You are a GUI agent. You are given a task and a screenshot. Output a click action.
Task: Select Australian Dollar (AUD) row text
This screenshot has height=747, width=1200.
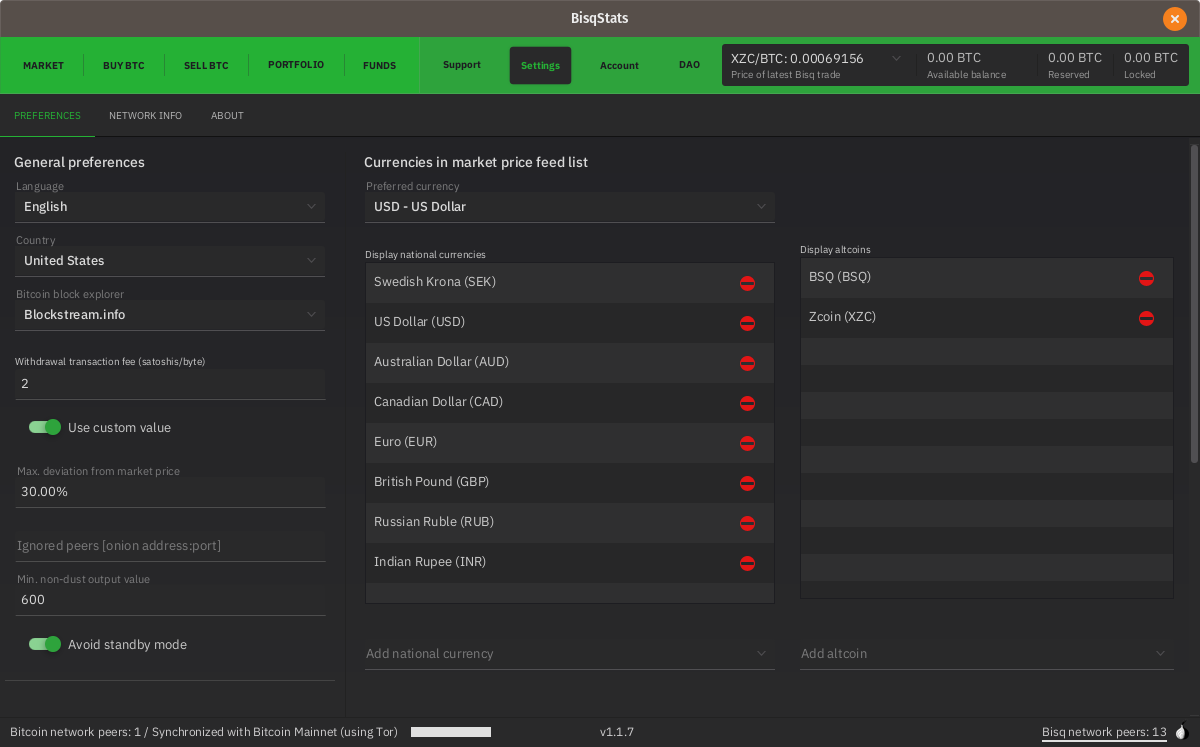(x=441, y=362)
